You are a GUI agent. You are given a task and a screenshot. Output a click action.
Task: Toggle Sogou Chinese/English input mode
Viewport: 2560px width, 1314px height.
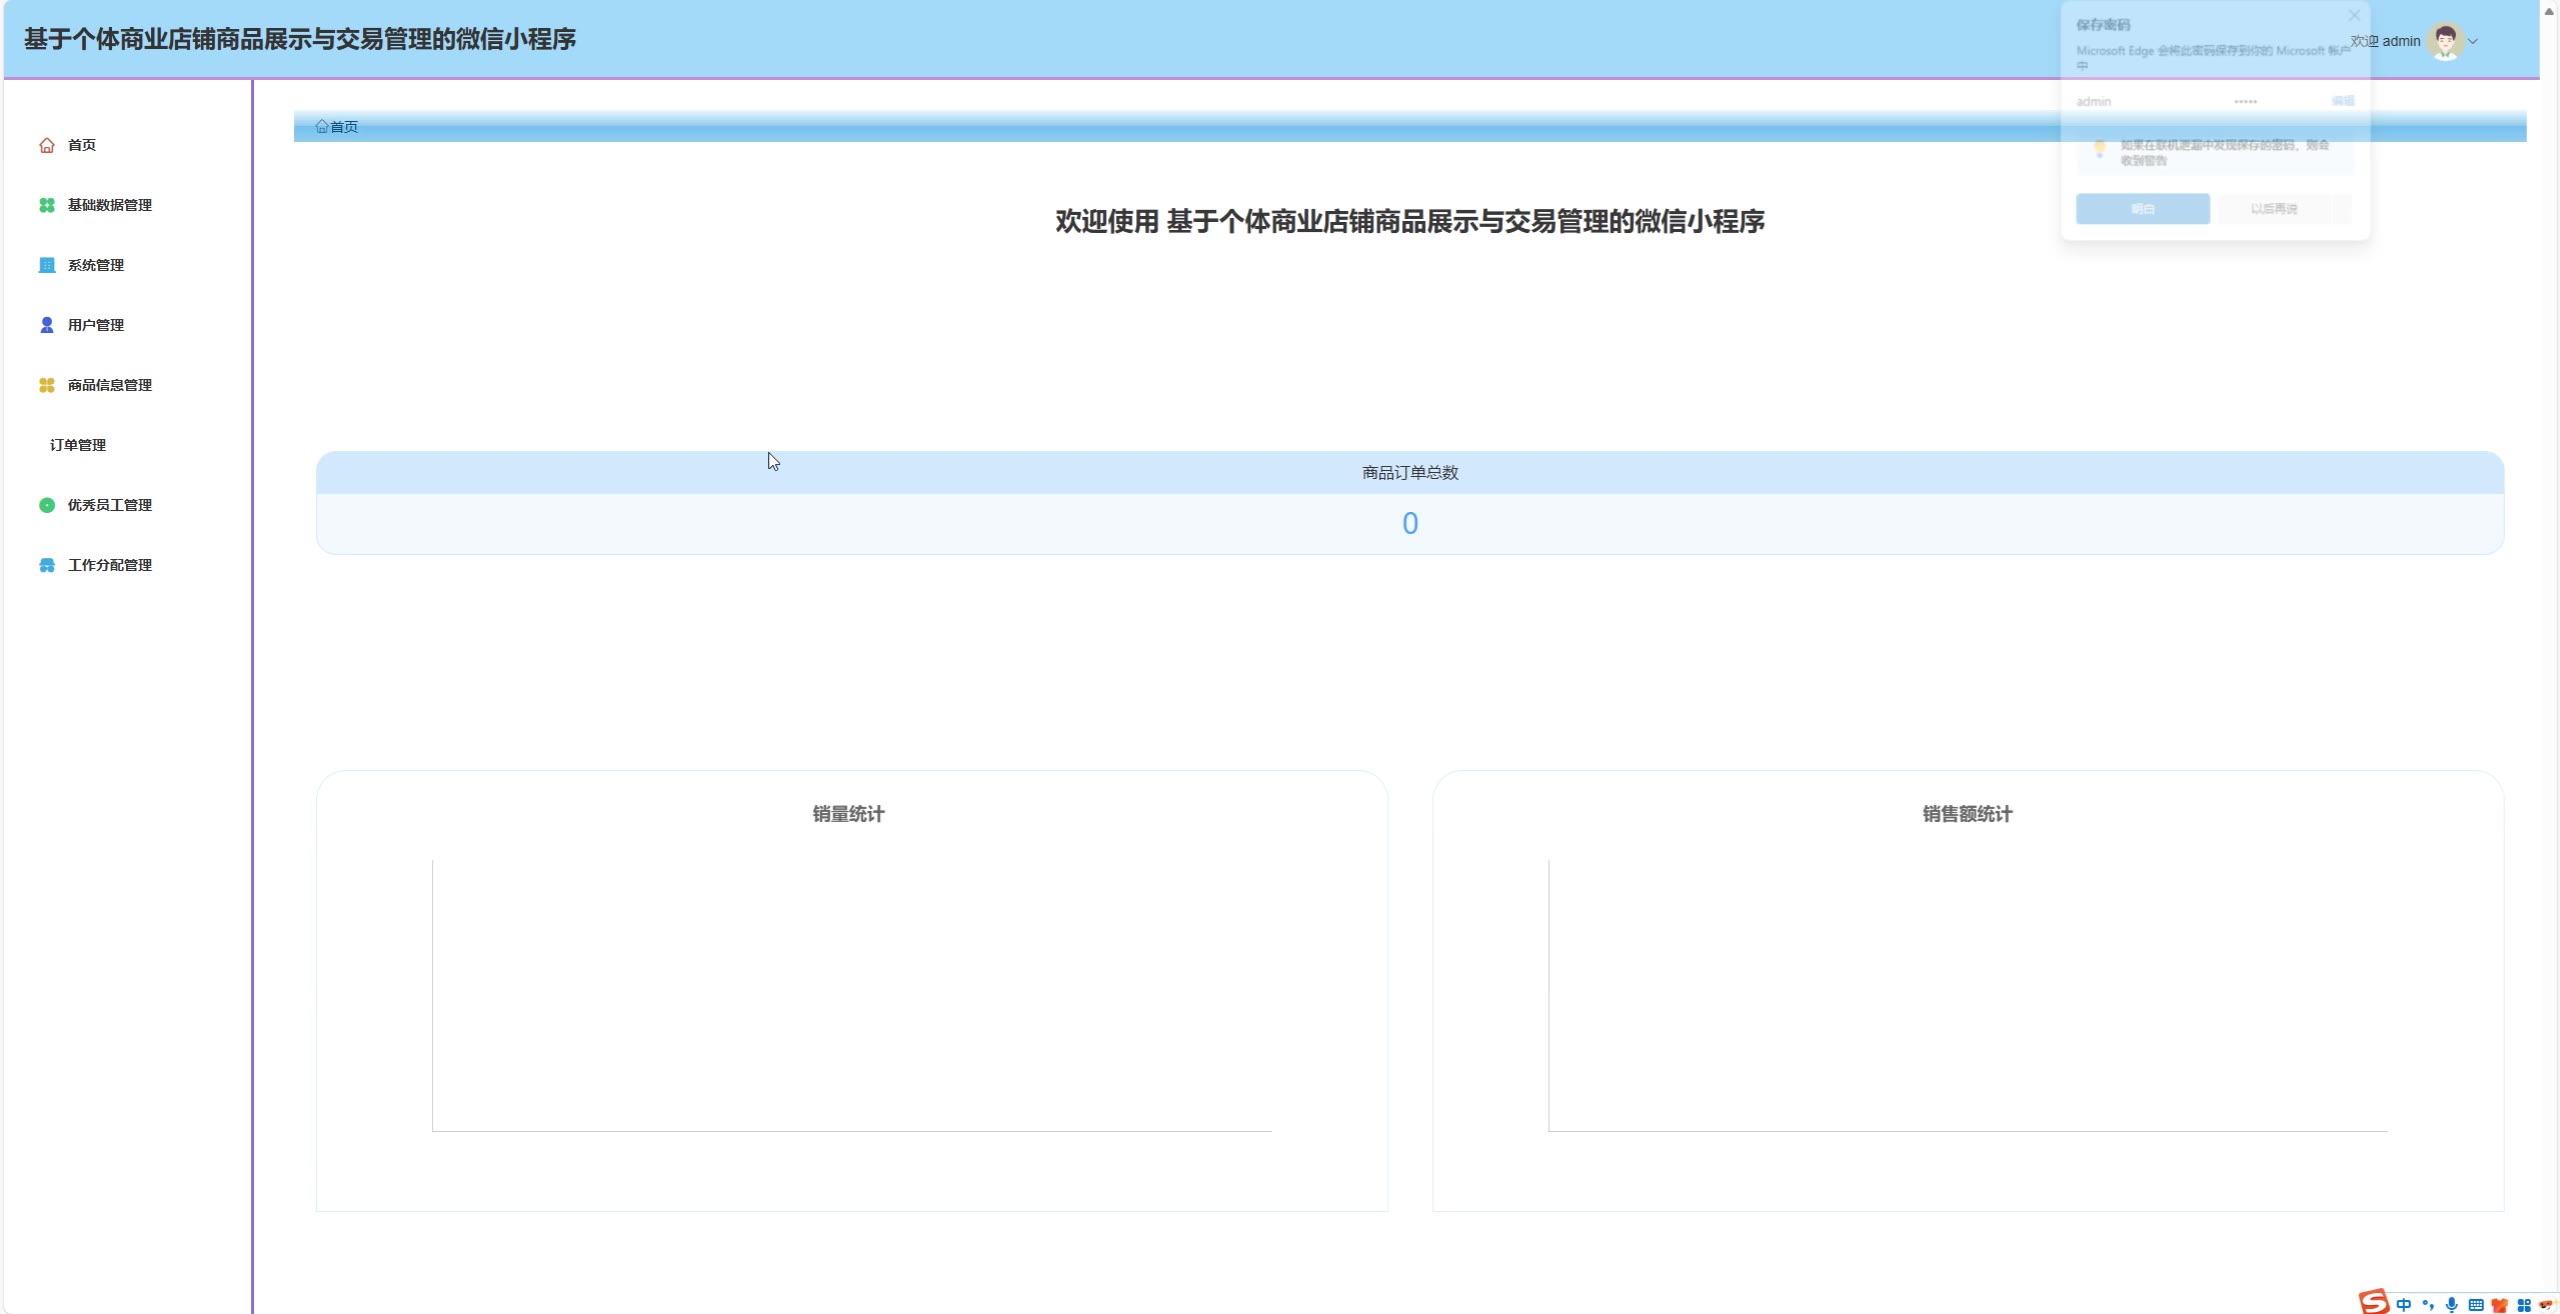pos(2403,1304)
